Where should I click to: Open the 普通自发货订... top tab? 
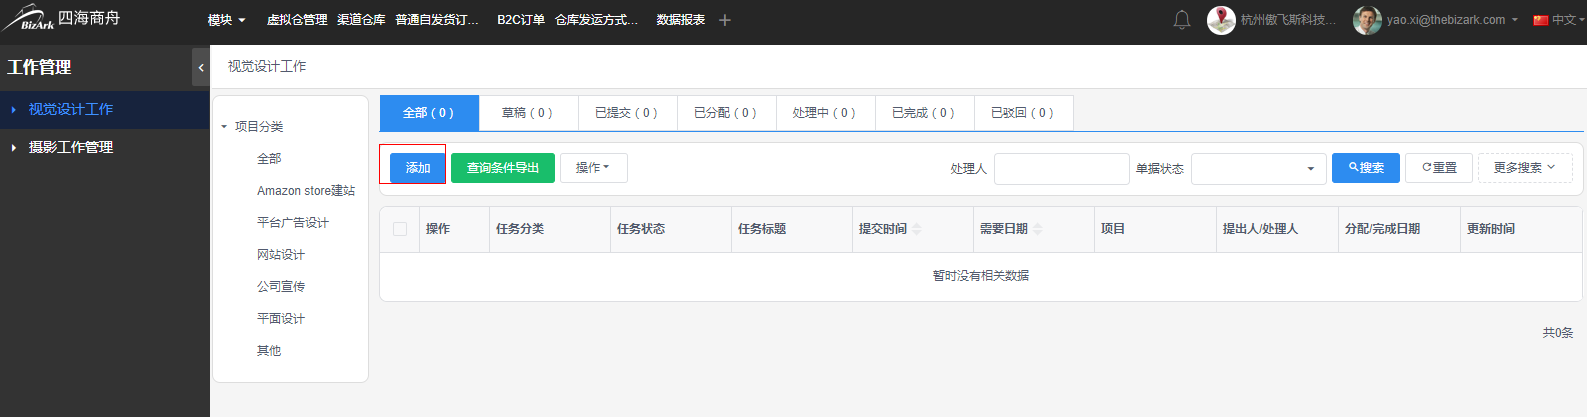tap(437, 20)
